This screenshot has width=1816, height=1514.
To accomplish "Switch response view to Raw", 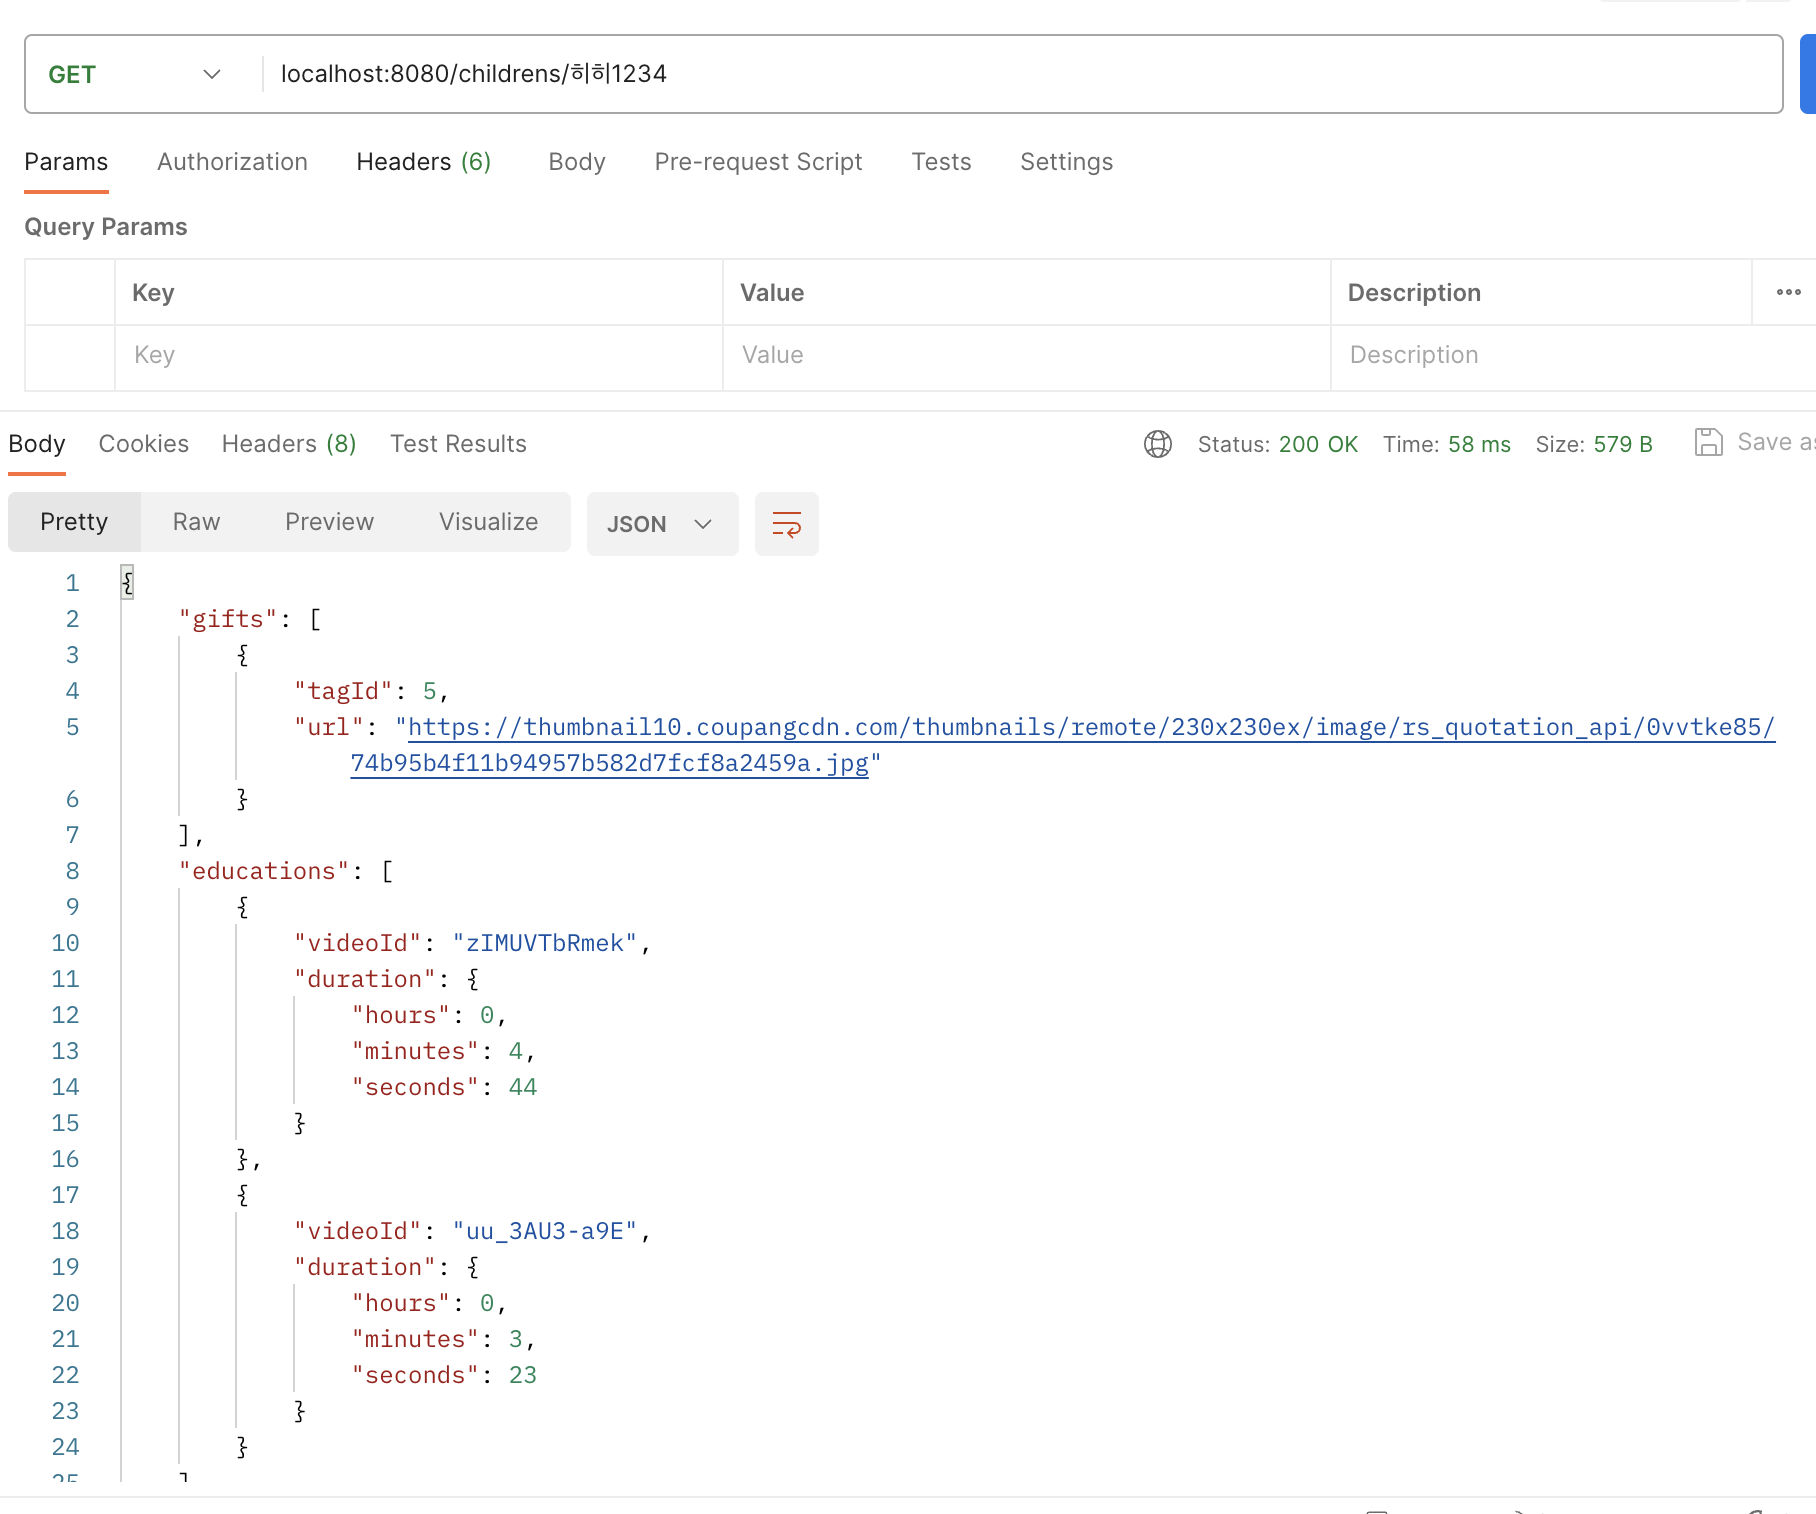I will point(195,521).
